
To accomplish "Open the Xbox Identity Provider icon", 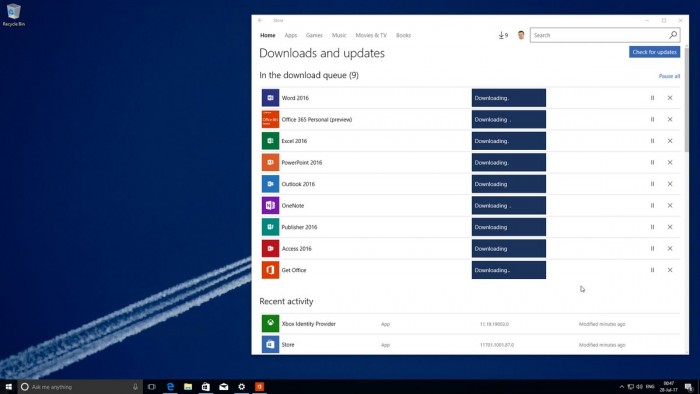I will 270,323.
